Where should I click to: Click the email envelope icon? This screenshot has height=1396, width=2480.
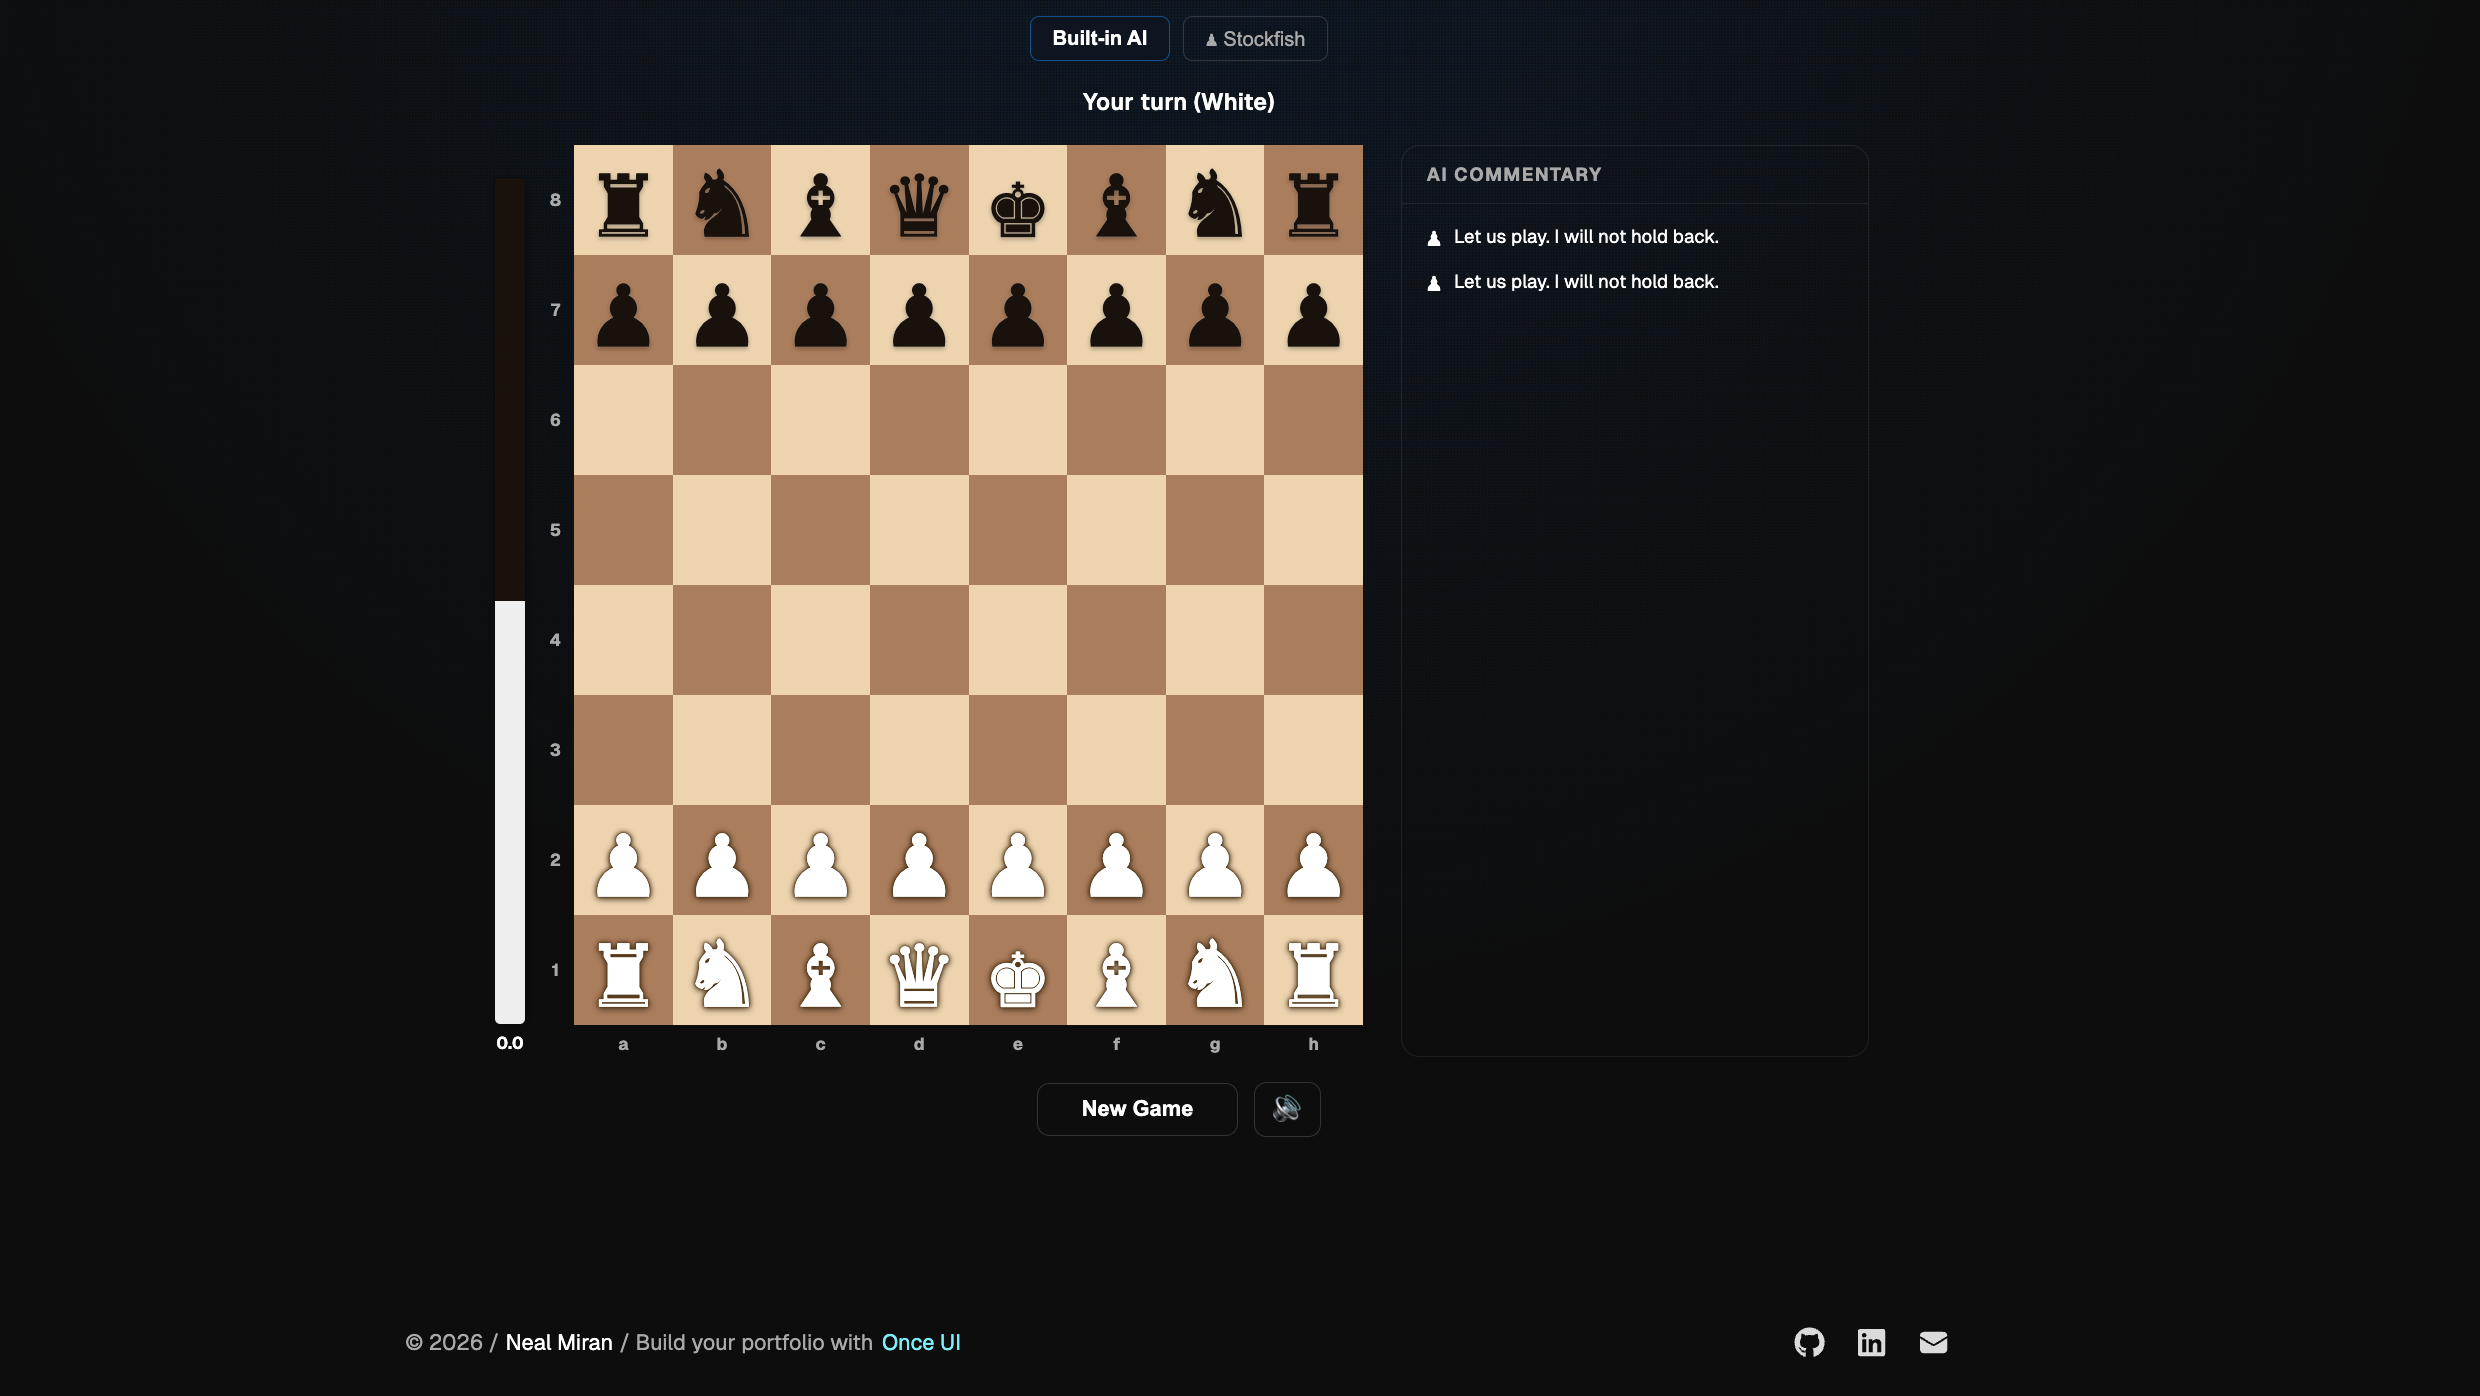click(x=1933, y=1343)
